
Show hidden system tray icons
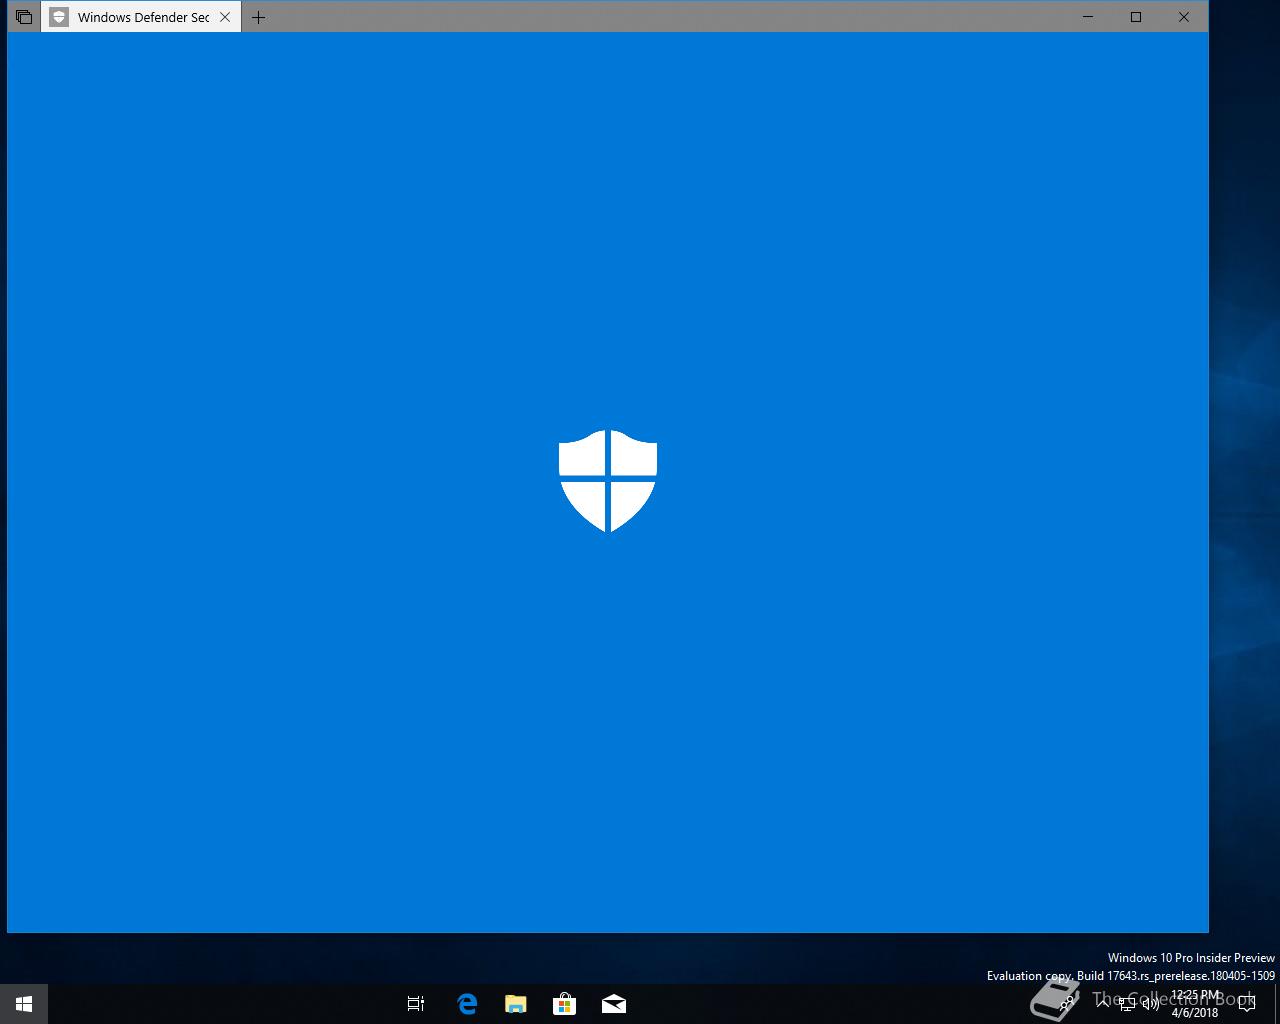coord(1103,1004)
